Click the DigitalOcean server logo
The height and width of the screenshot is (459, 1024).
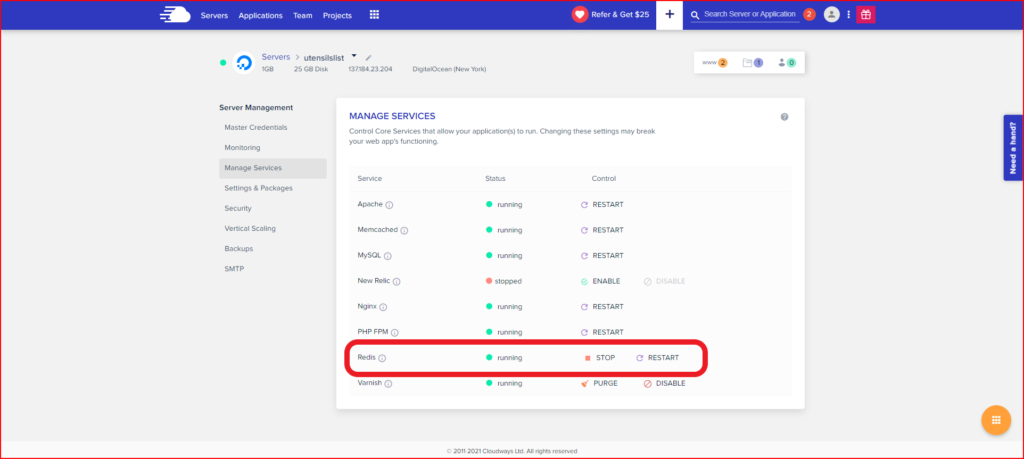click(244, 63)
